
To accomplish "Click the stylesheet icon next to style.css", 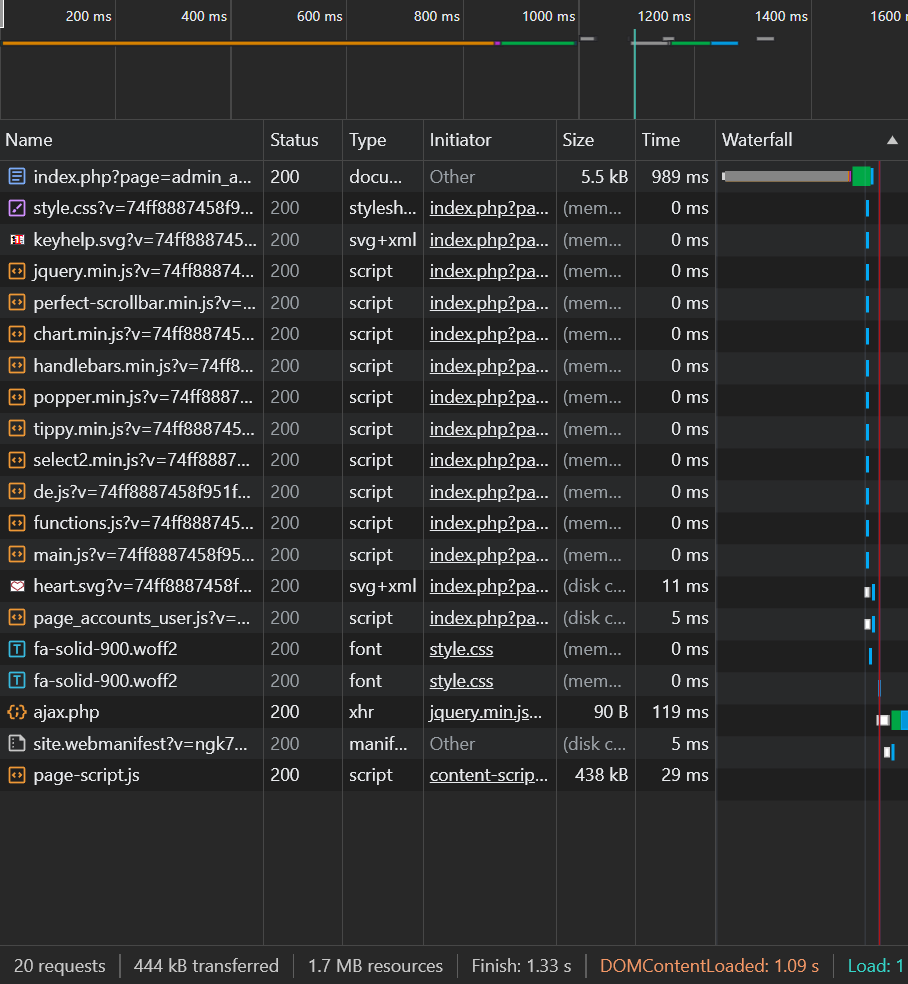I will pos(16,208).
